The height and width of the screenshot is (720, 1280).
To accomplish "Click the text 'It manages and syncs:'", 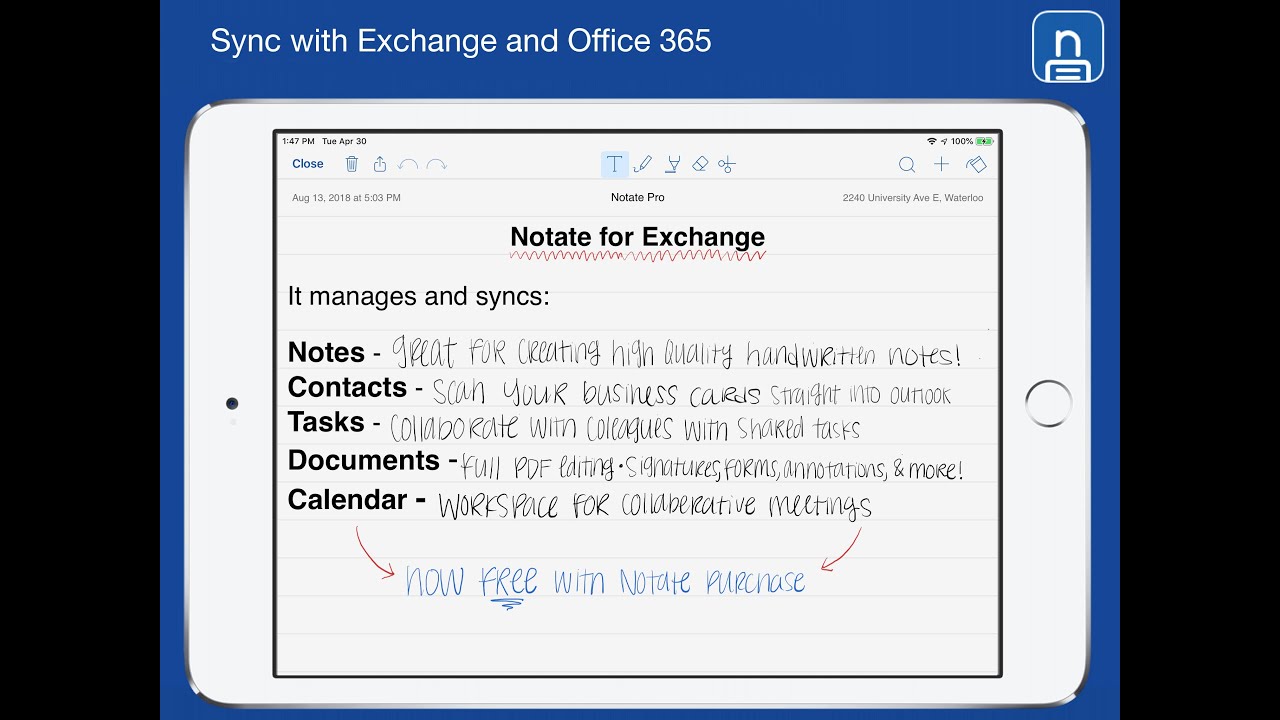I will (418, 297).
